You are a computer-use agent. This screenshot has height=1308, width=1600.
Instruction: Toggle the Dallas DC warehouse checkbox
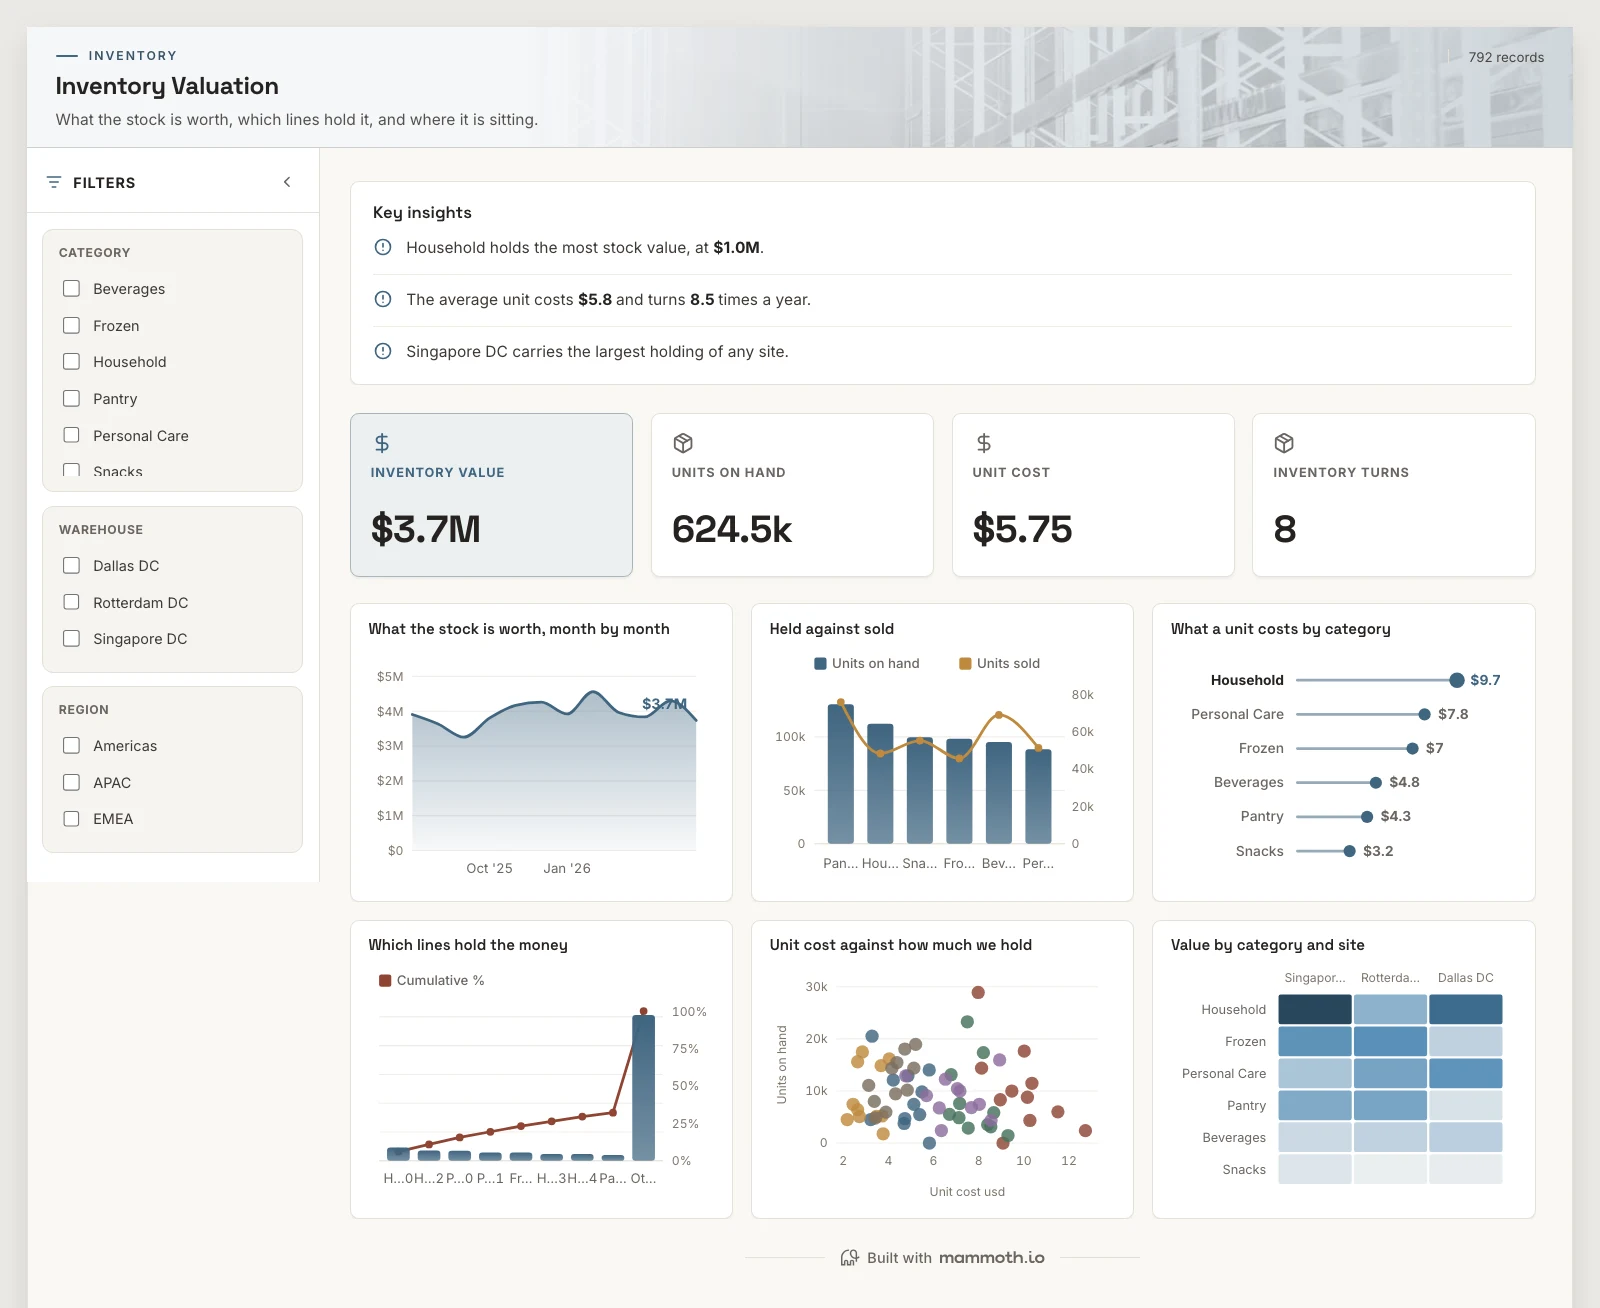coord(71,565)
